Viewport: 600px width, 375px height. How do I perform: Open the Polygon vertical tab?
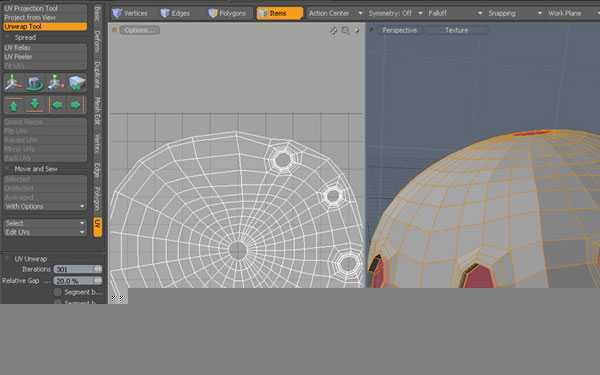(97, 199)
